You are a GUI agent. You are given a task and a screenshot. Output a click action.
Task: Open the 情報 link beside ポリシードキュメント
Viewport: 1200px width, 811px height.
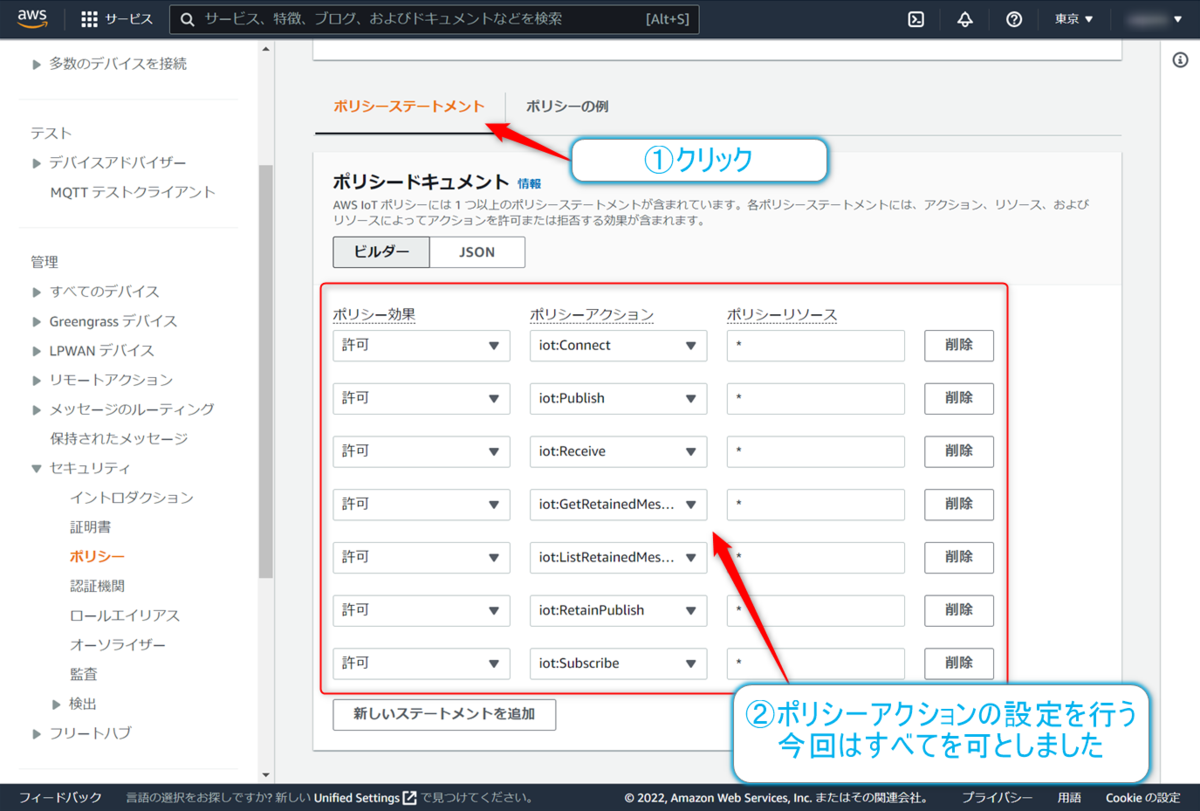point(529,184)
